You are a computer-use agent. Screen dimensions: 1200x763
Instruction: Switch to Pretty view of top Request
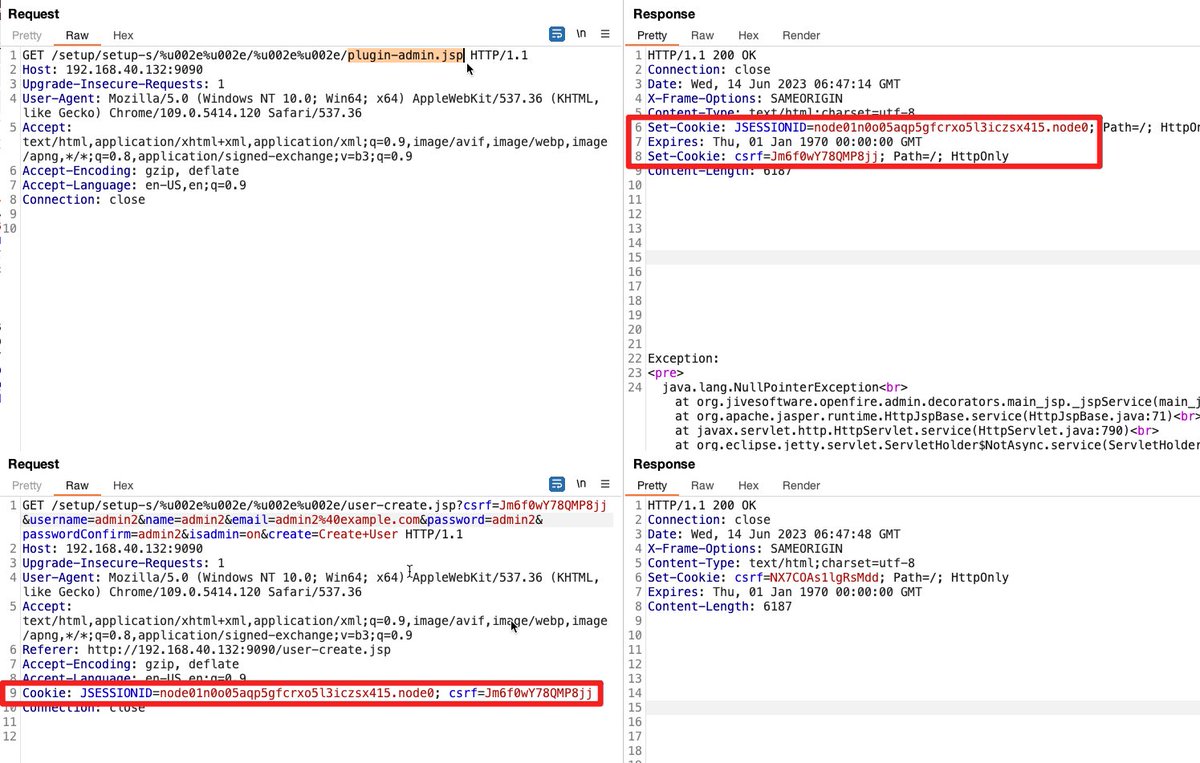pos(26,35)
